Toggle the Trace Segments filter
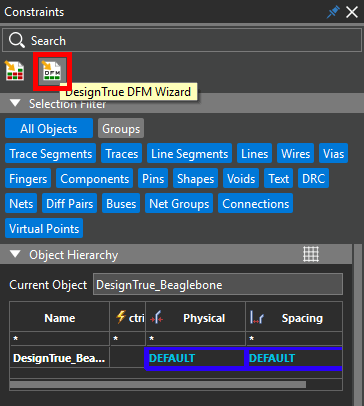The width and height of the screenshot is (364, 406). pos(51,153)
